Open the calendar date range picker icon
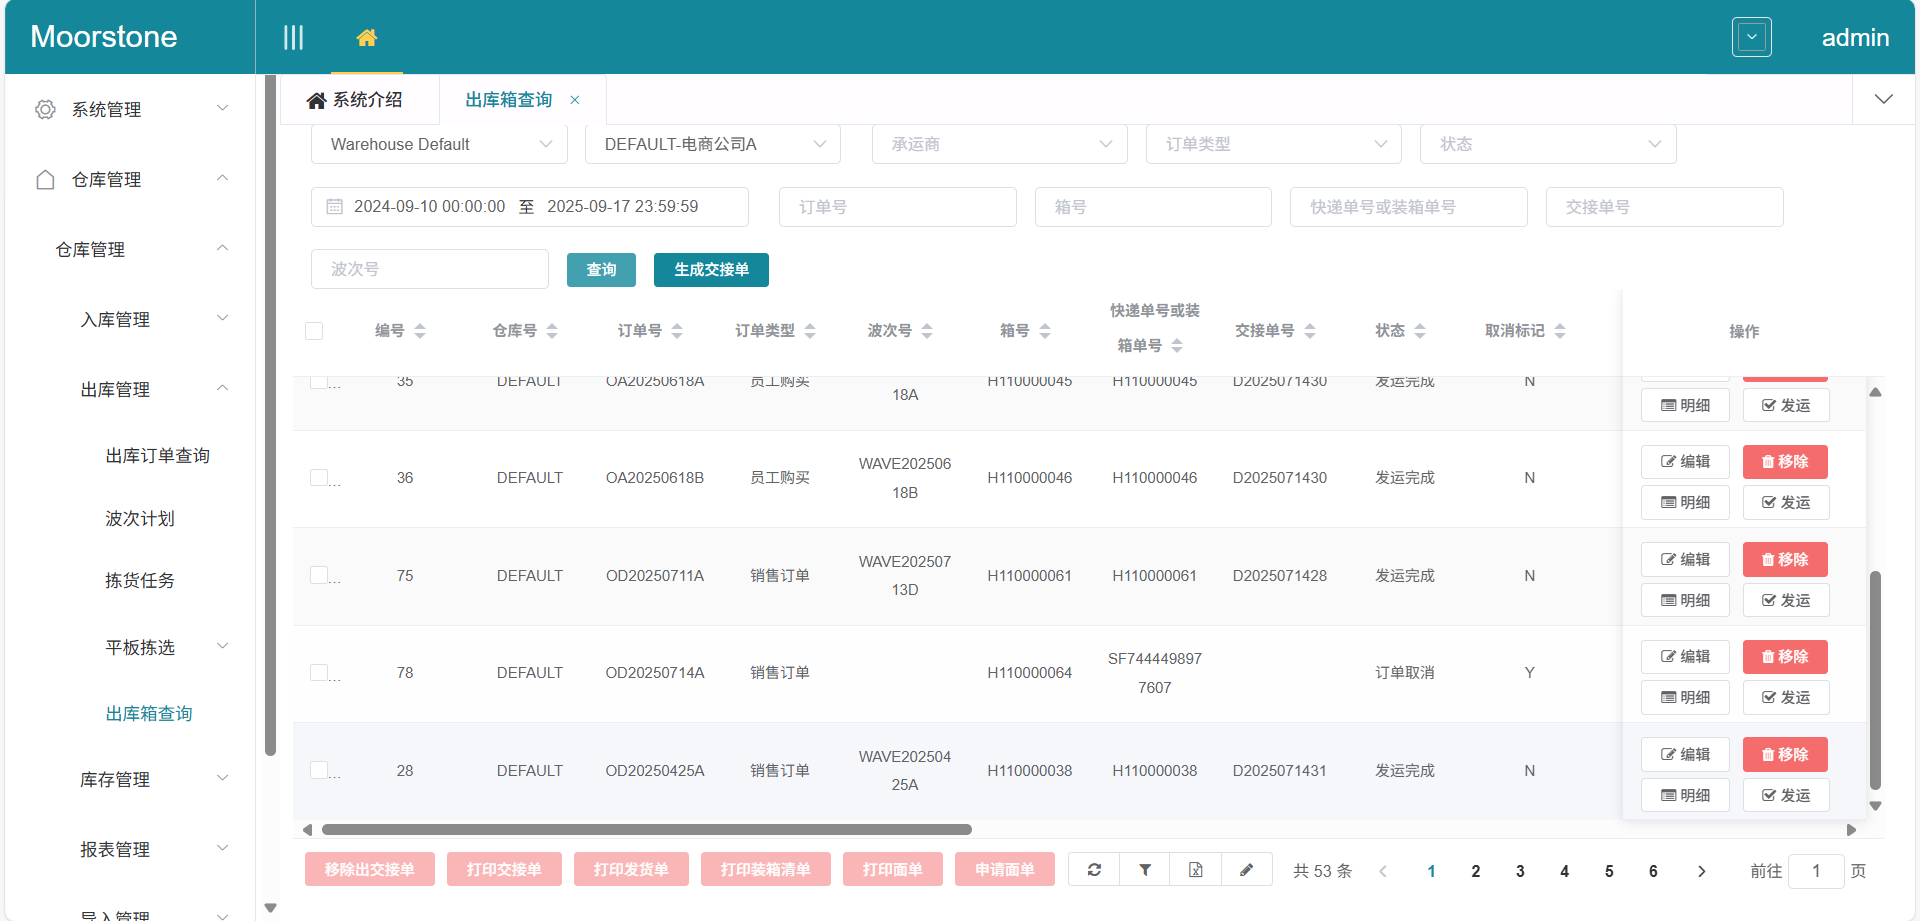The image size is (1920, 921). pos(335,206)
